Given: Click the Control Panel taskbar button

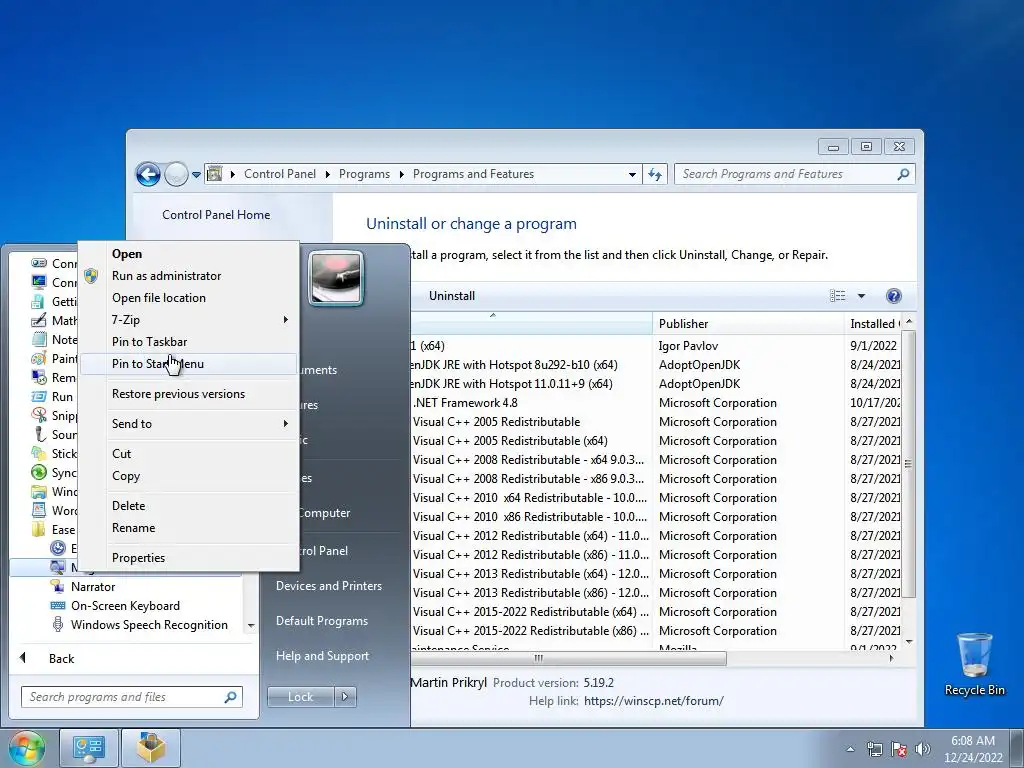Looking at the screenshot, I should (89, 748).
